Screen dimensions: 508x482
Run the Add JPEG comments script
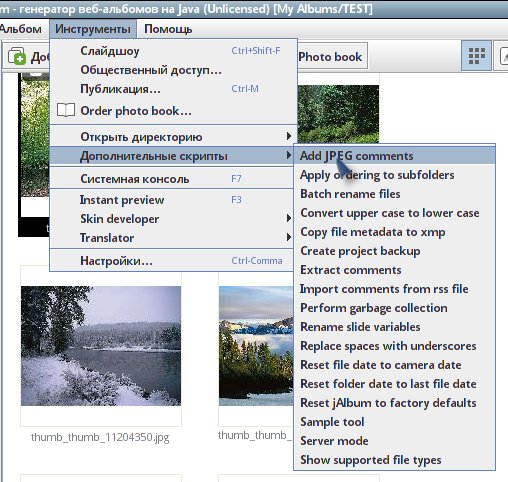pos(394,156)
